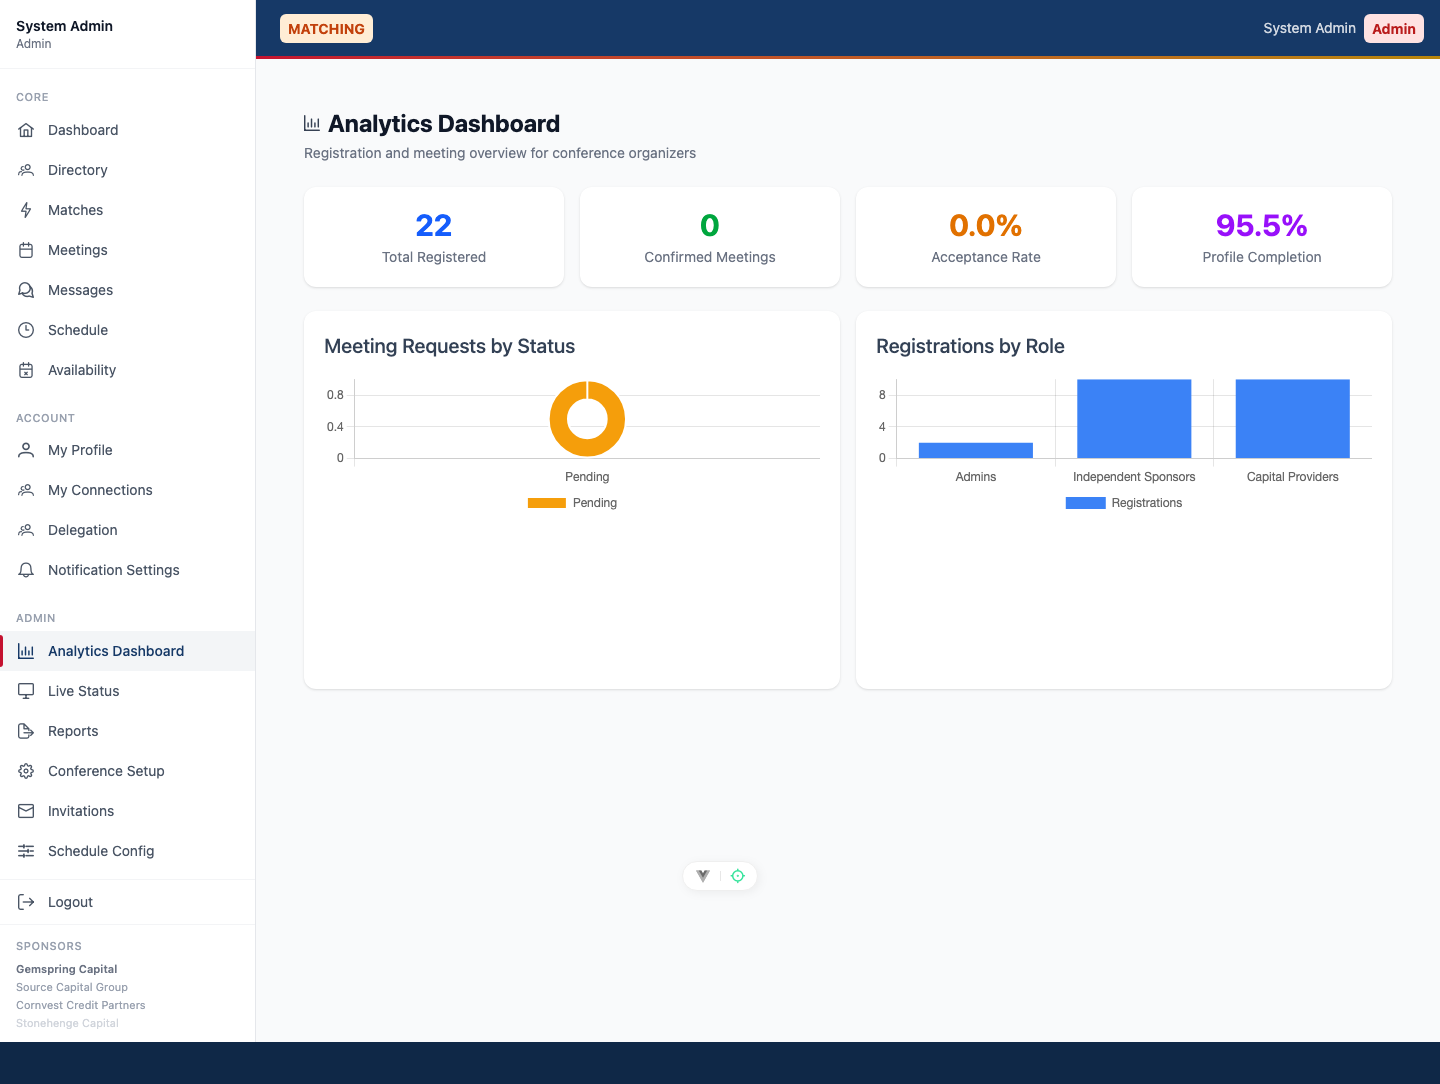Image resolution: width=1440 pixels, height=1084 pixels.
Task: Click the Availability calendar icon
Action: click(26, 370)
